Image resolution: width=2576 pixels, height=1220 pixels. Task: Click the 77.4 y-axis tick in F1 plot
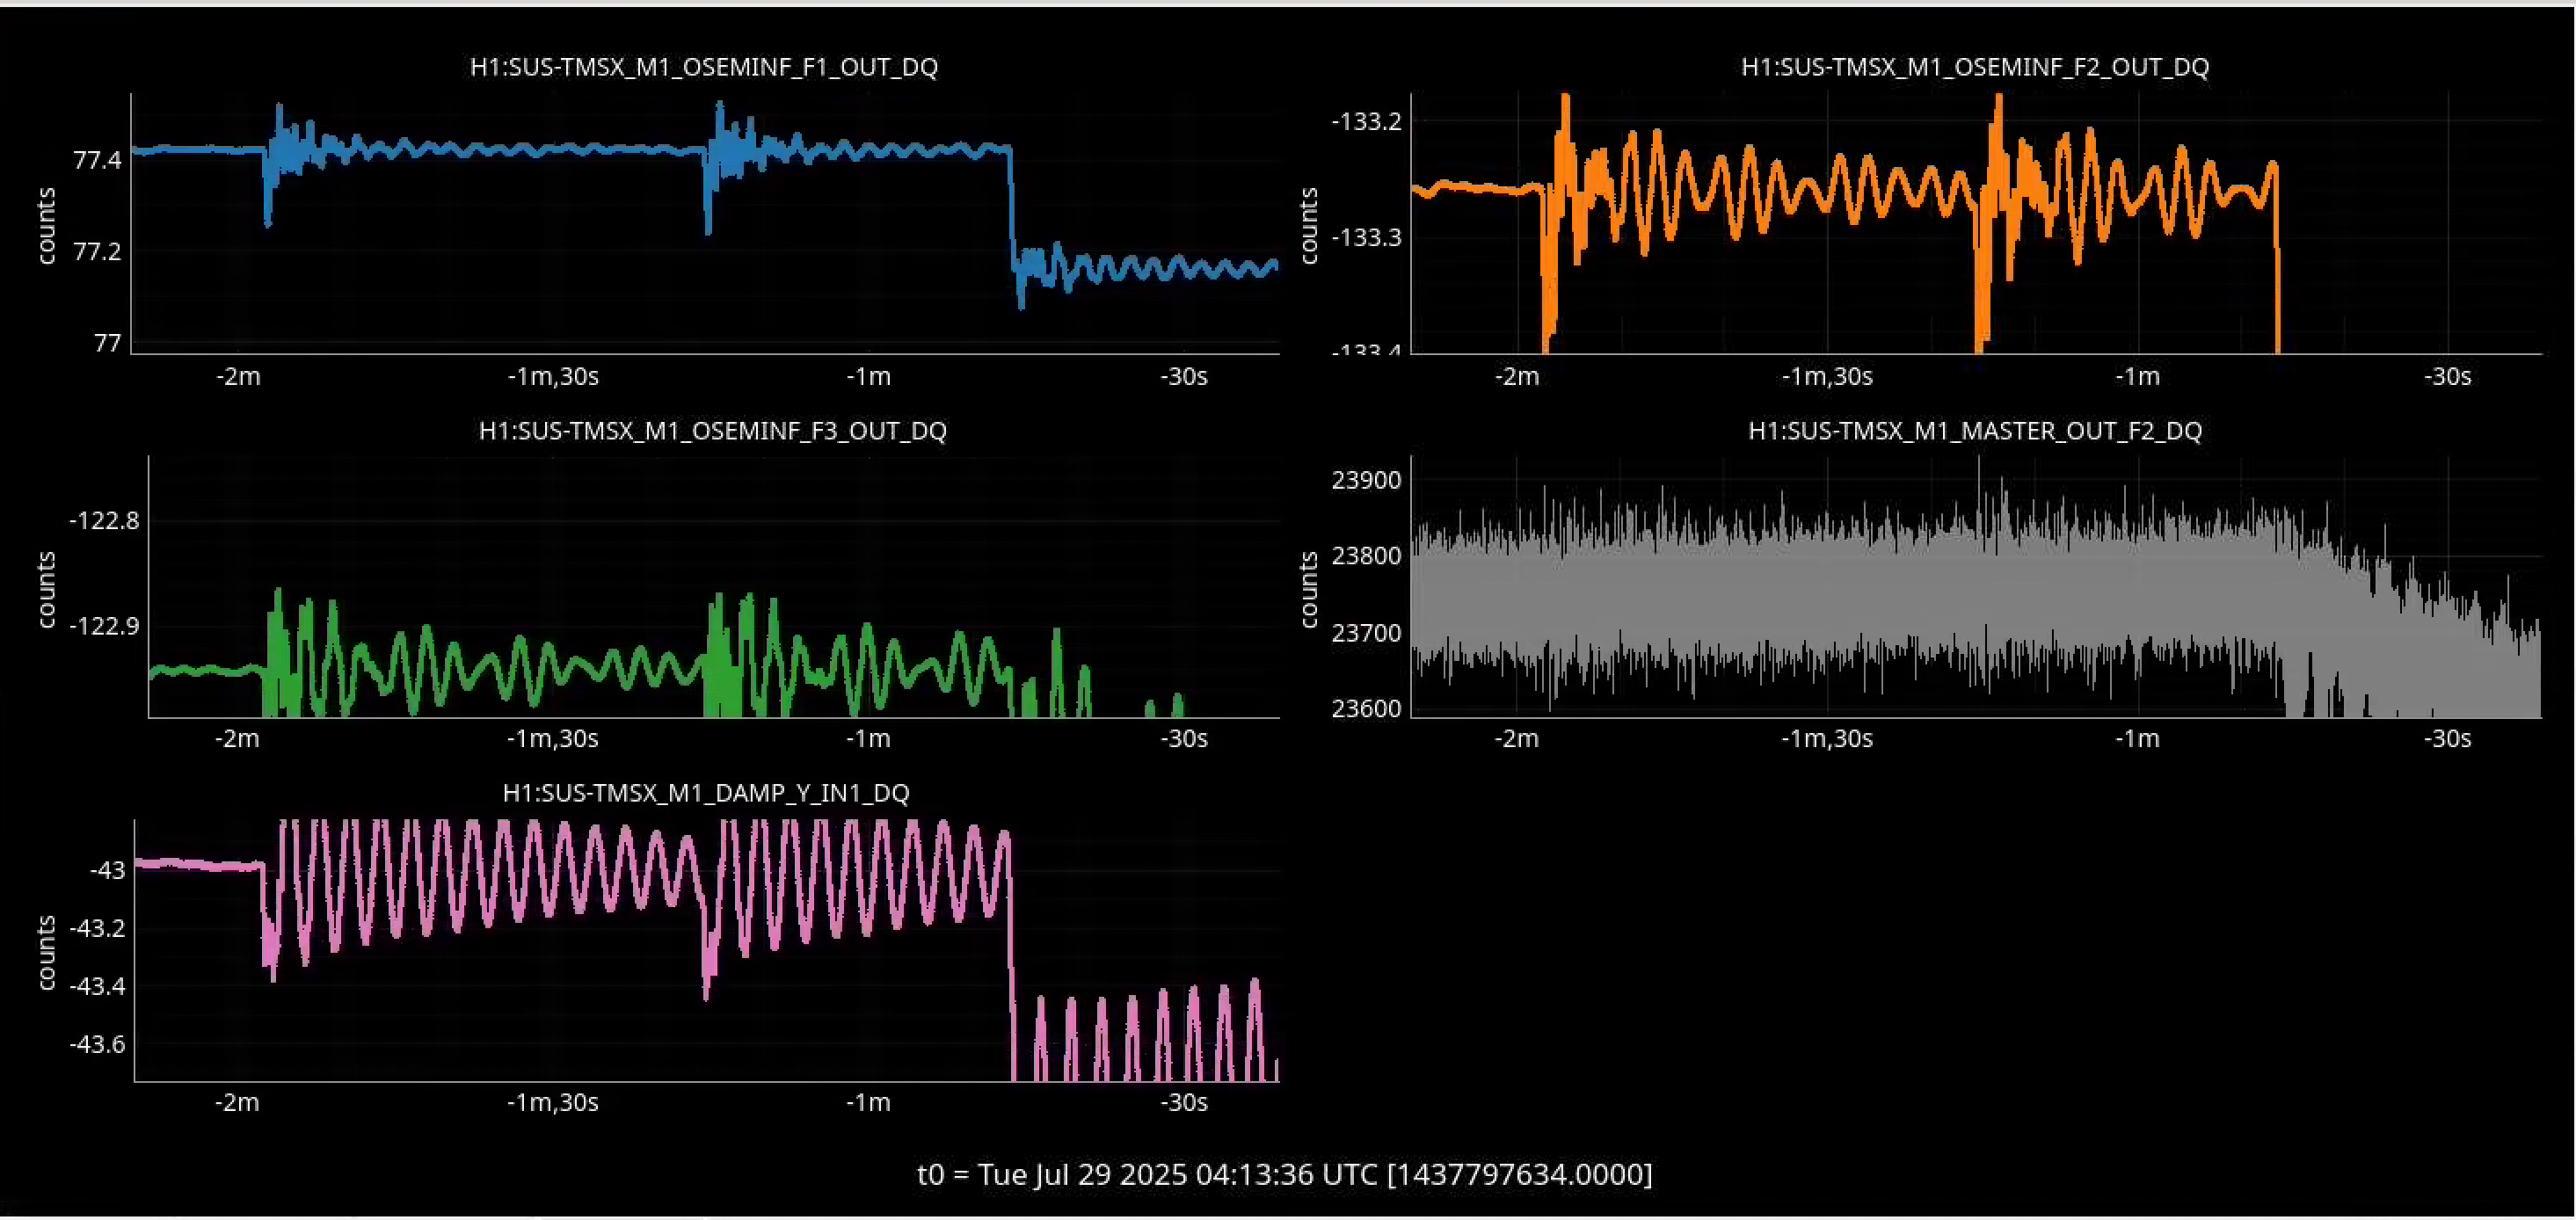[x=97, y=160]
